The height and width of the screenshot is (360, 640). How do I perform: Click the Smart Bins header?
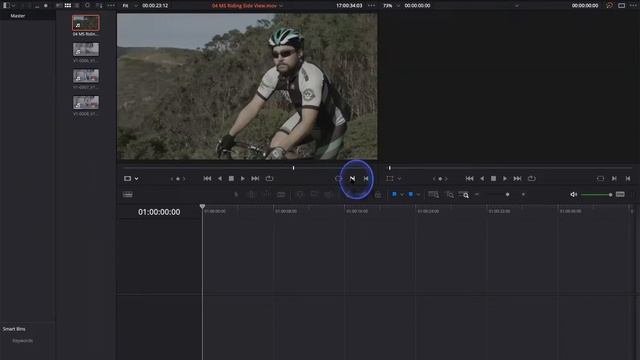[14, 329]
